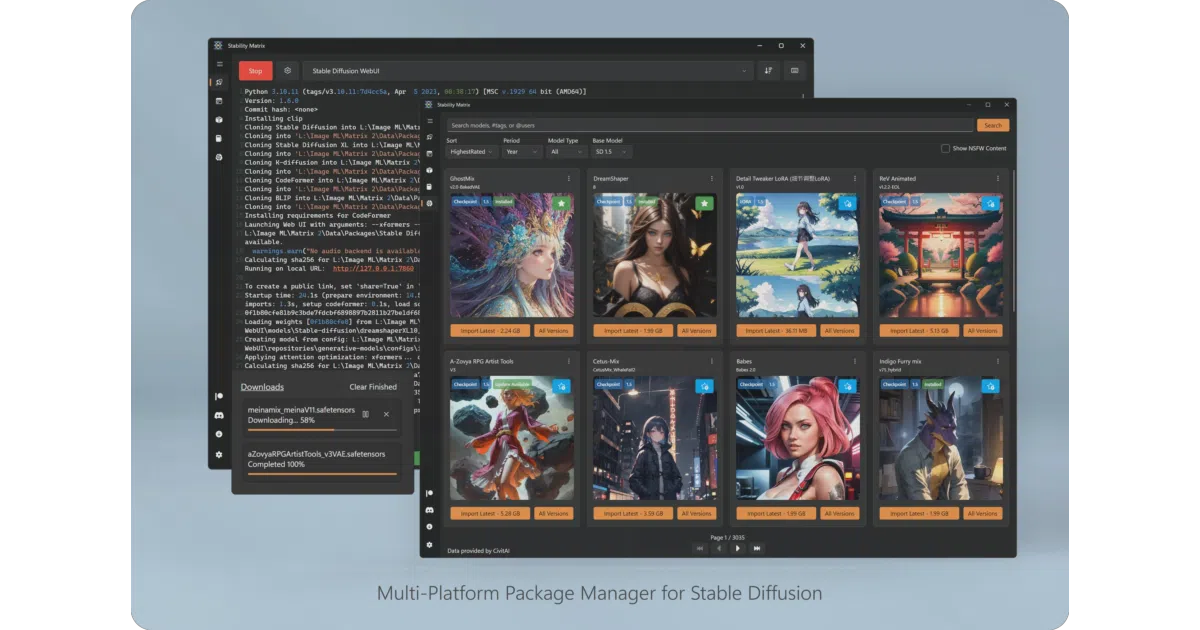
Task: Click All Versions on DreamShaper card
Action: point(696,331)
